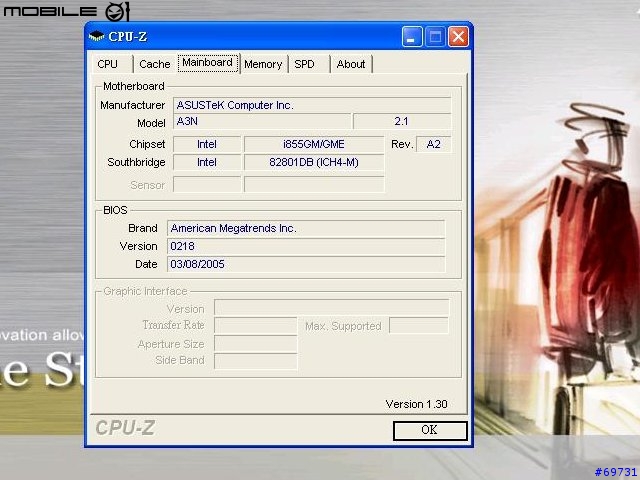Click the disabled maximize button of CPU-Z
This screenshot has width=640, height=480.
[435, 37]
